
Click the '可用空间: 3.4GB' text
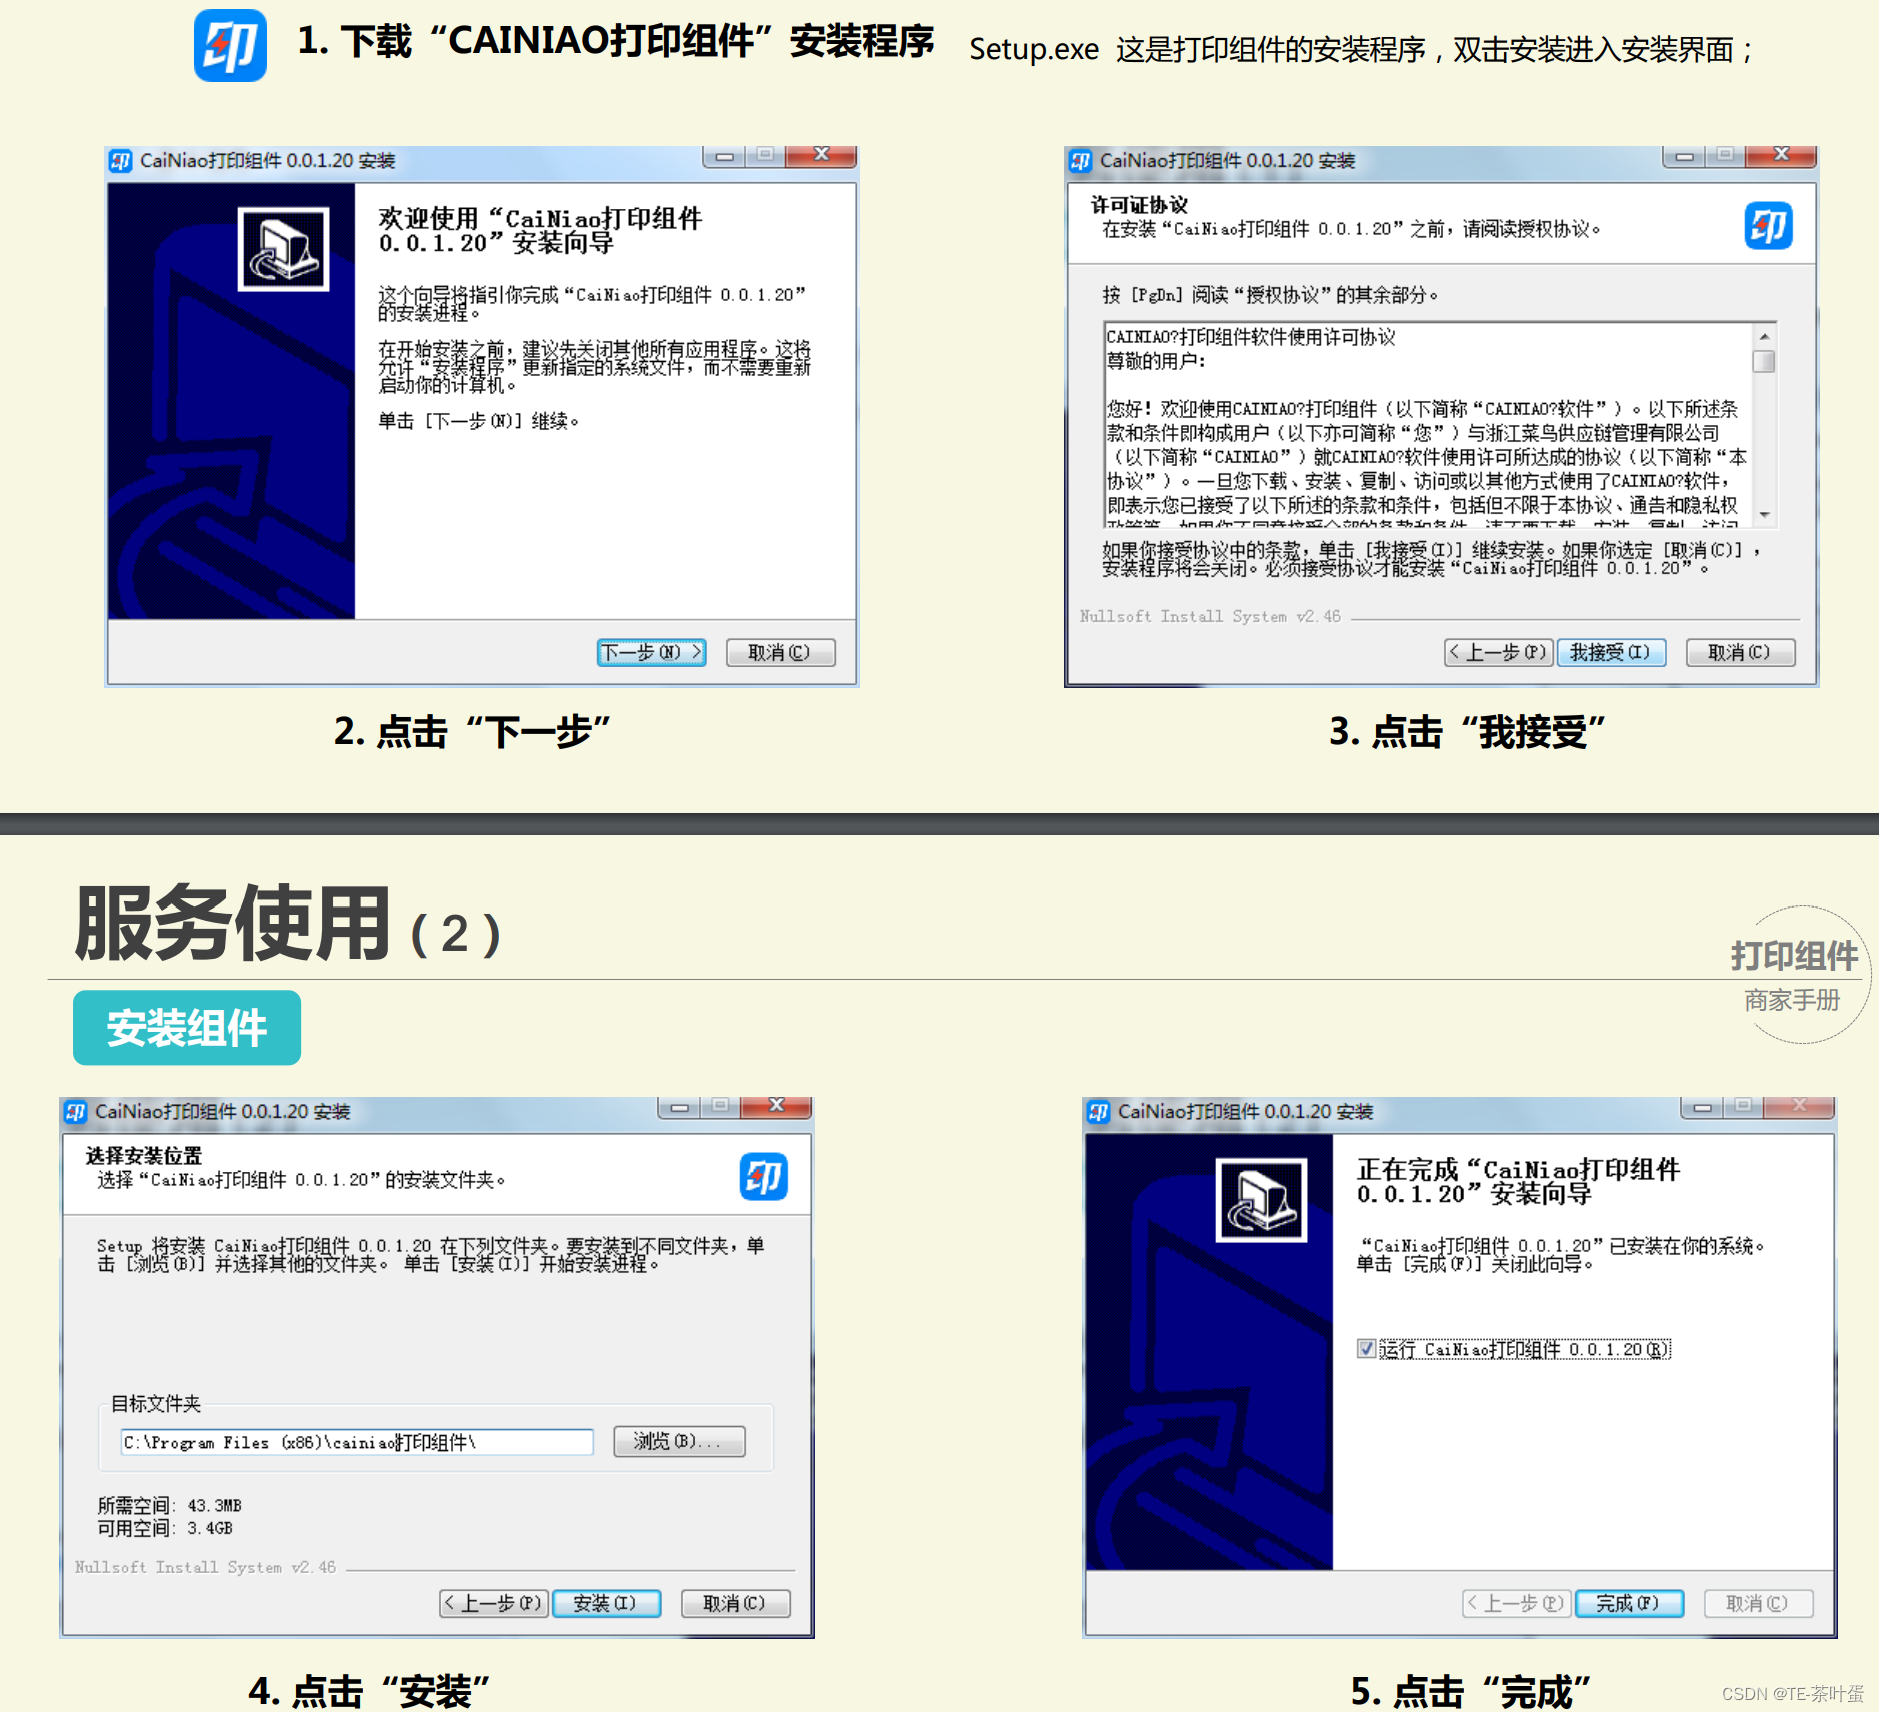pos(165,1528)
